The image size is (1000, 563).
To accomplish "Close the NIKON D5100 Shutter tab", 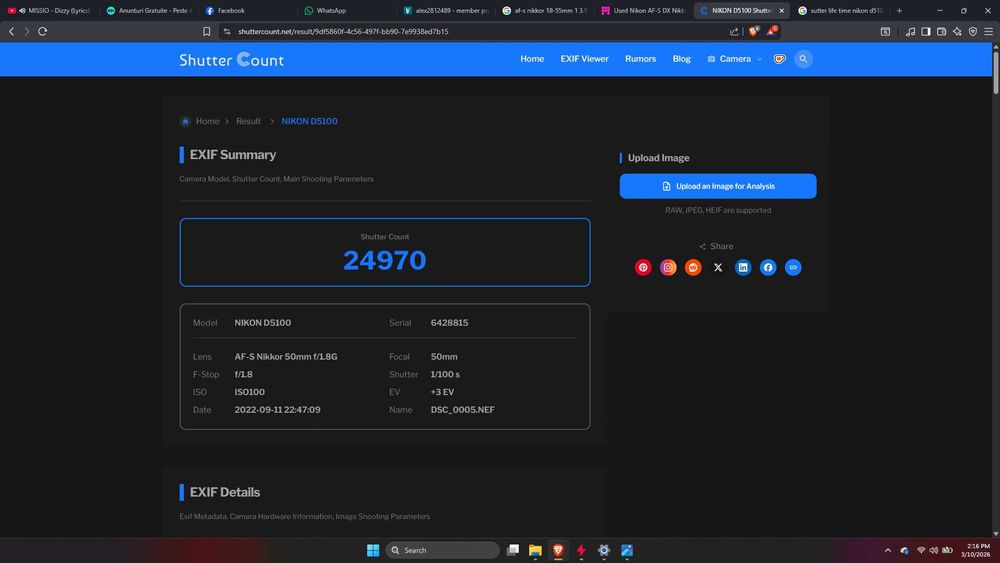I will (x=781, y=11).
